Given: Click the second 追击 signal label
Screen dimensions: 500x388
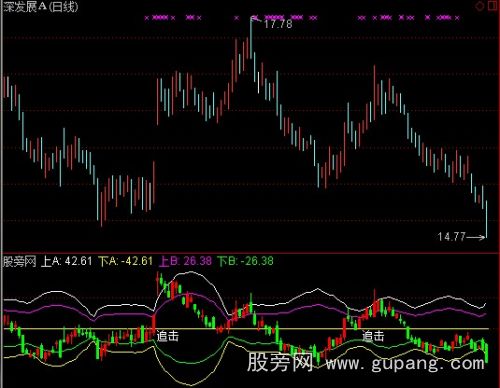Looking at the screenshot, I should tap(373, 336).
